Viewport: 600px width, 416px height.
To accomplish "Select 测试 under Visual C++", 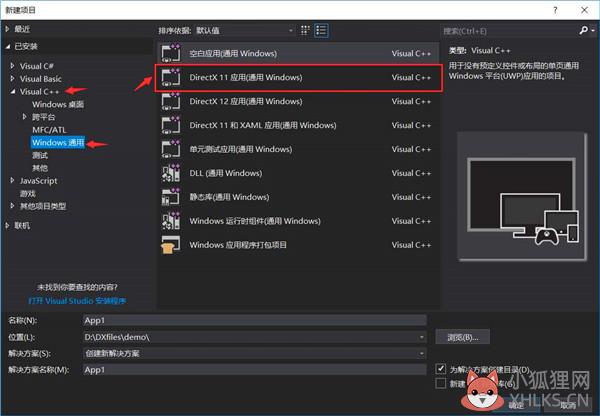I will [40, 155].
